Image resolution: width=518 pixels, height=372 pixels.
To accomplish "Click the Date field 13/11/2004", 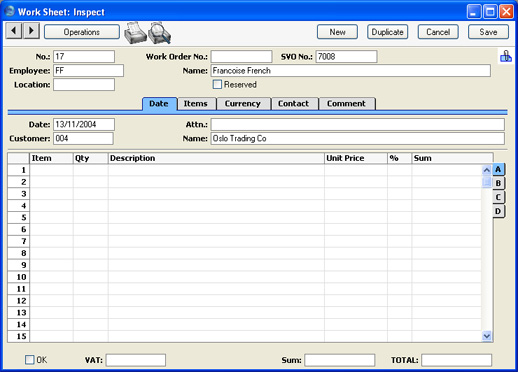I will point(84,124).
